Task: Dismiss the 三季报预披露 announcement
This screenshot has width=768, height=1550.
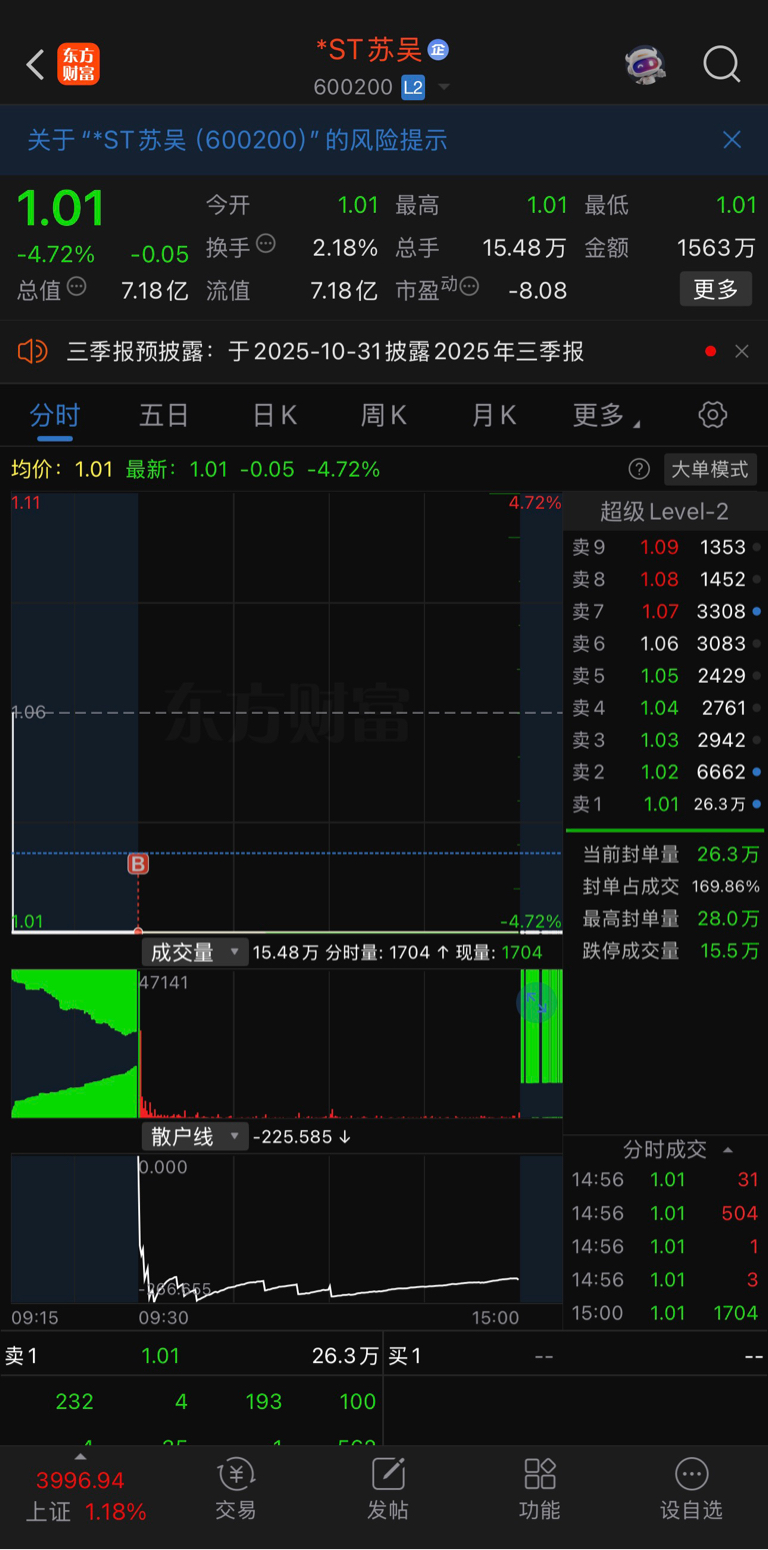Action: pos(742,351)
